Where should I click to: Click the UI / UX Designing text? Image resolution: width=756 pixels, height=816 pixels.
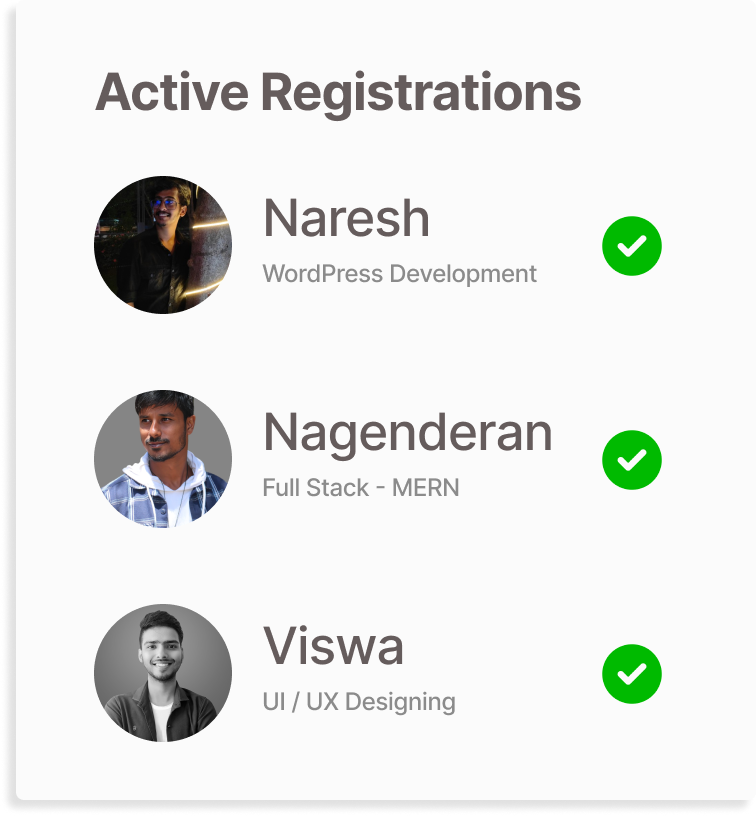point(358,701)
